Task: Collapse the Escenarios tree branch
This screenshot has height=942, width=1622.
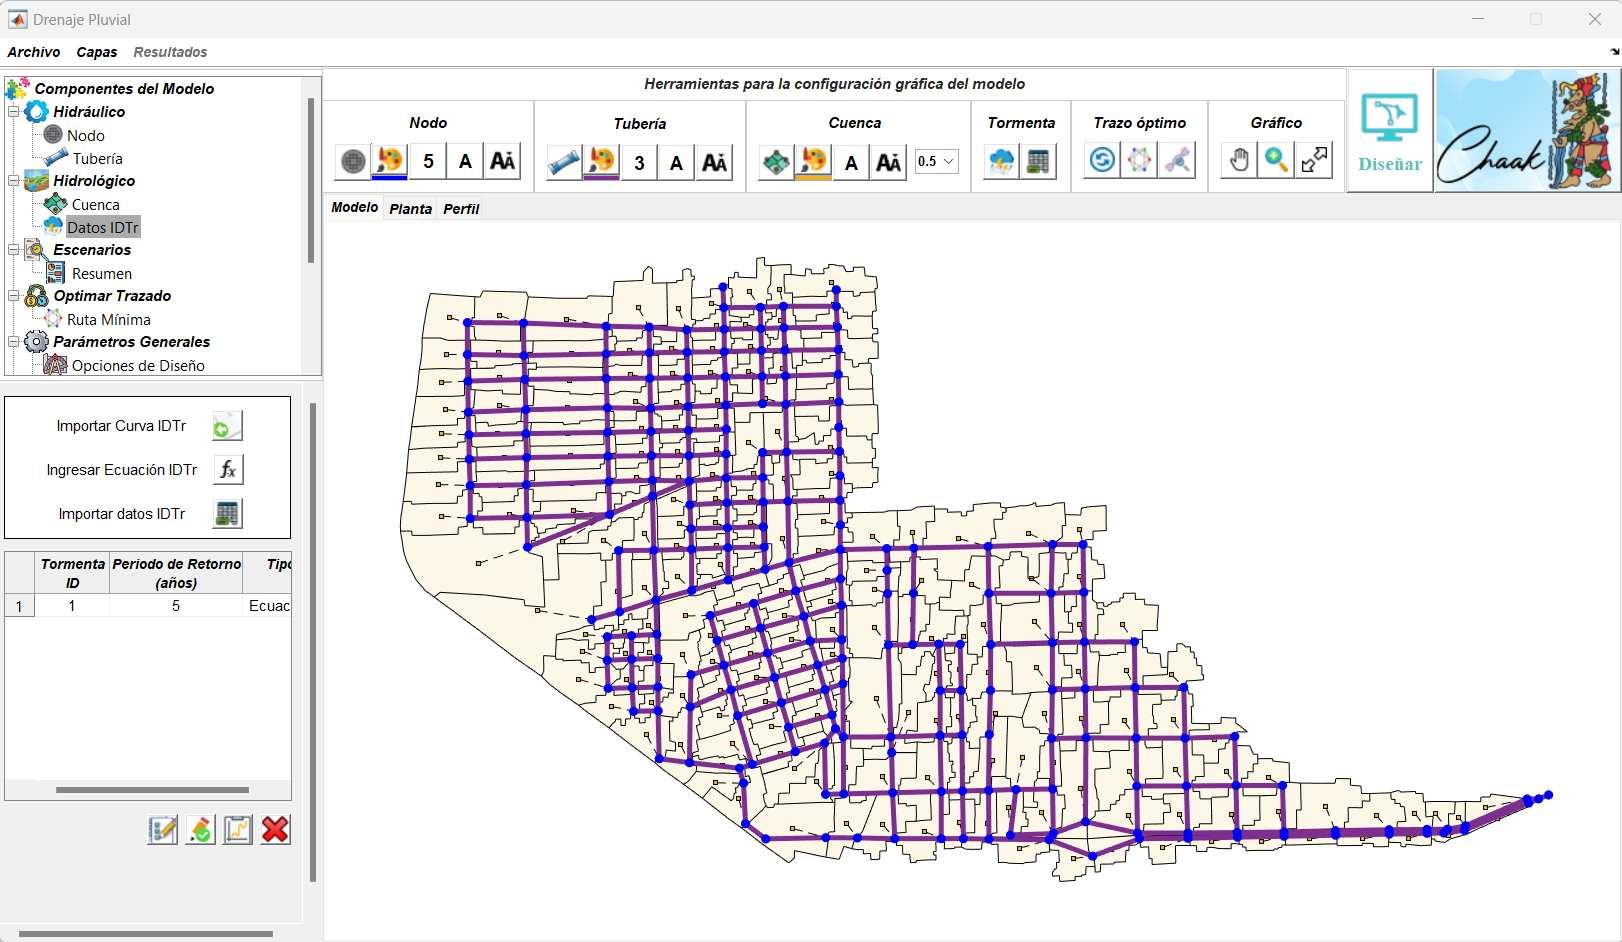Action: coord(14,250)
